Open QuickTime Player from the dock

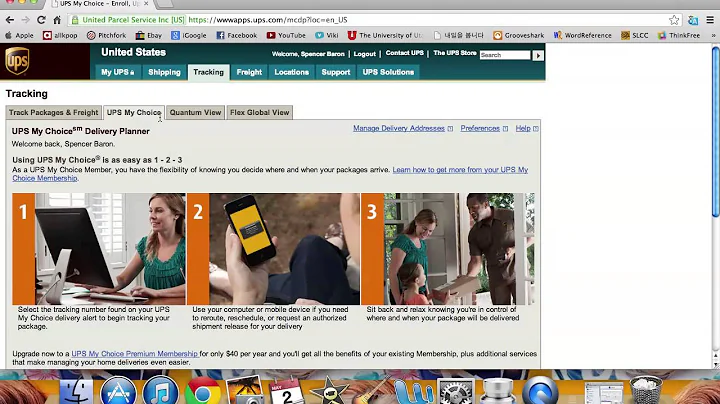click(x=540, y=392)
